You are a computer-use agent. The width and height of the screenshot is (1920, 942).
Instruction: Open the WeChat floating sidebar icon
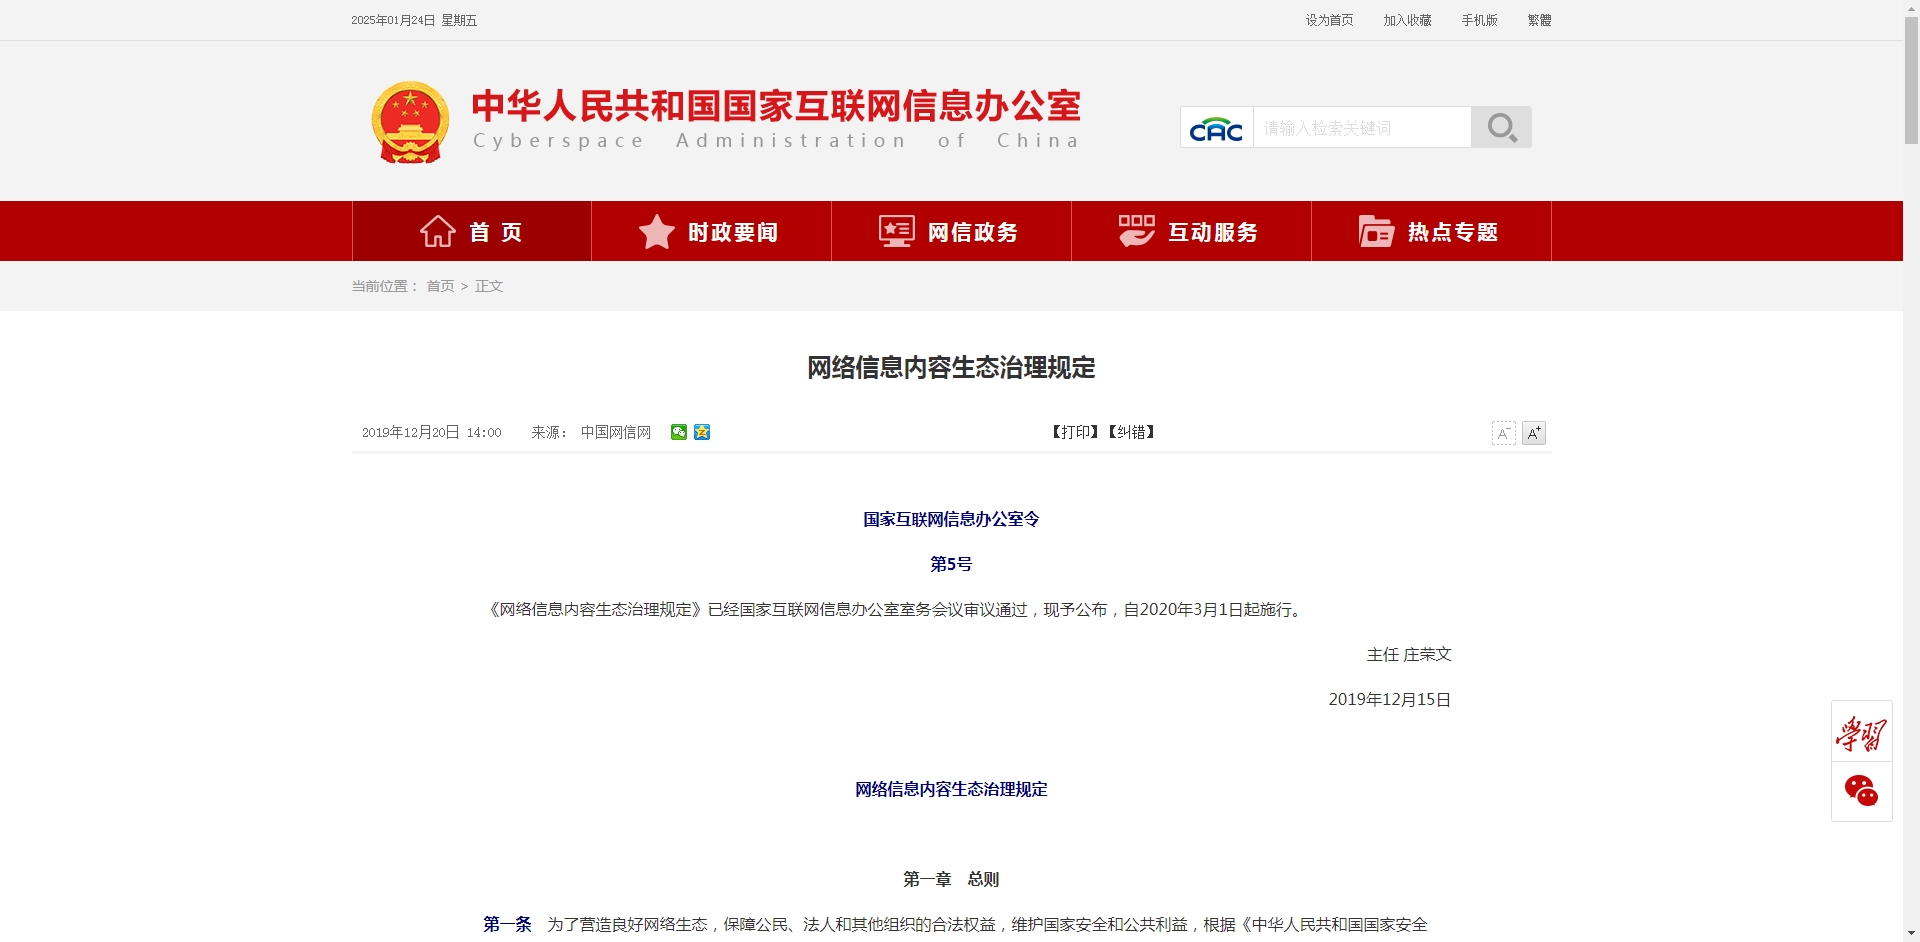(1861, 791)
